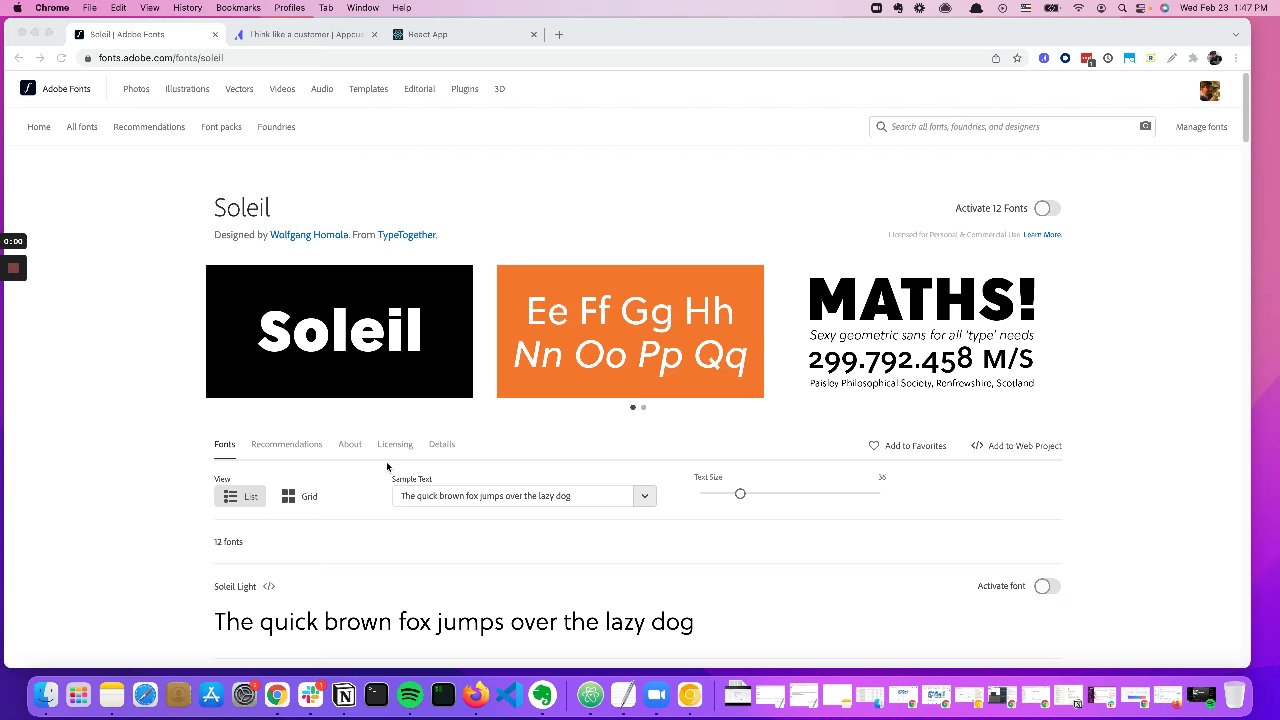The height and width of the screenshot is (720, 1280).
Task: Open History menu in macOS menu bar
Action: [187, 8]
